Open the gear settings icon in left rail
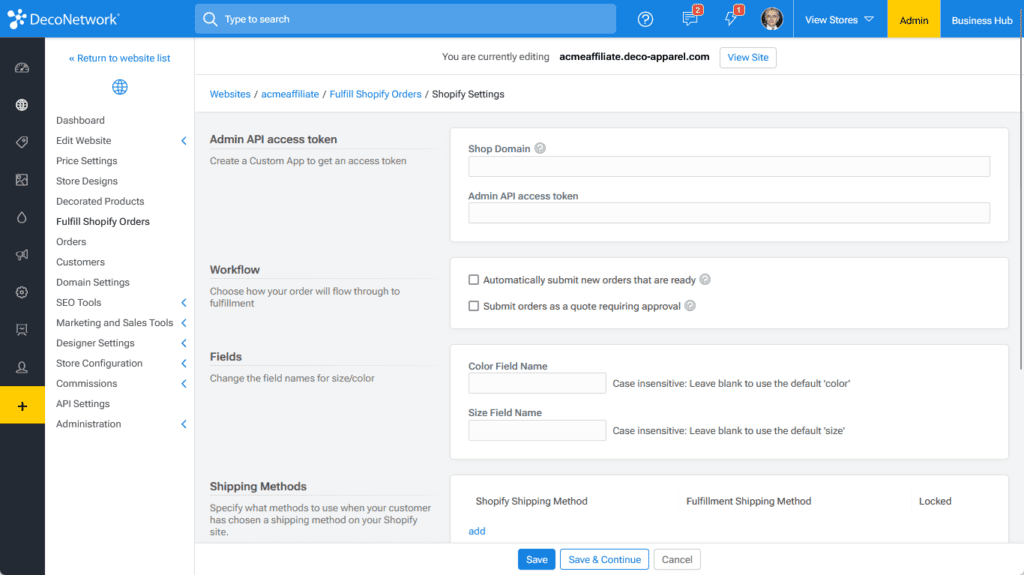Viewport: 1024px width, 575px height. tap(22, 292)
